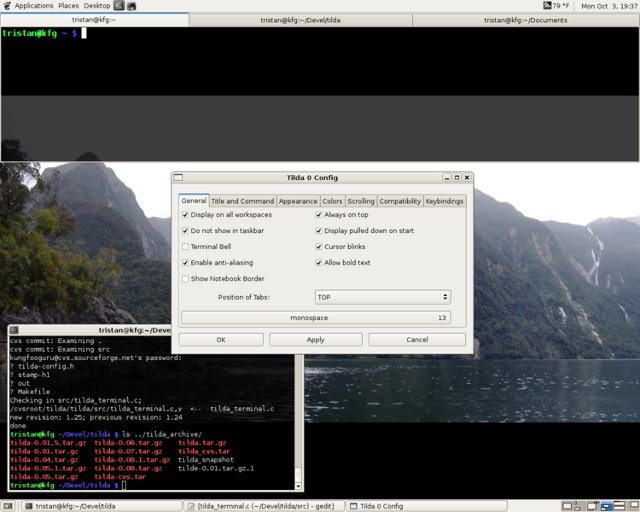
Task: Open the weather applet showing 79 °F
Action: click(556, 6)
